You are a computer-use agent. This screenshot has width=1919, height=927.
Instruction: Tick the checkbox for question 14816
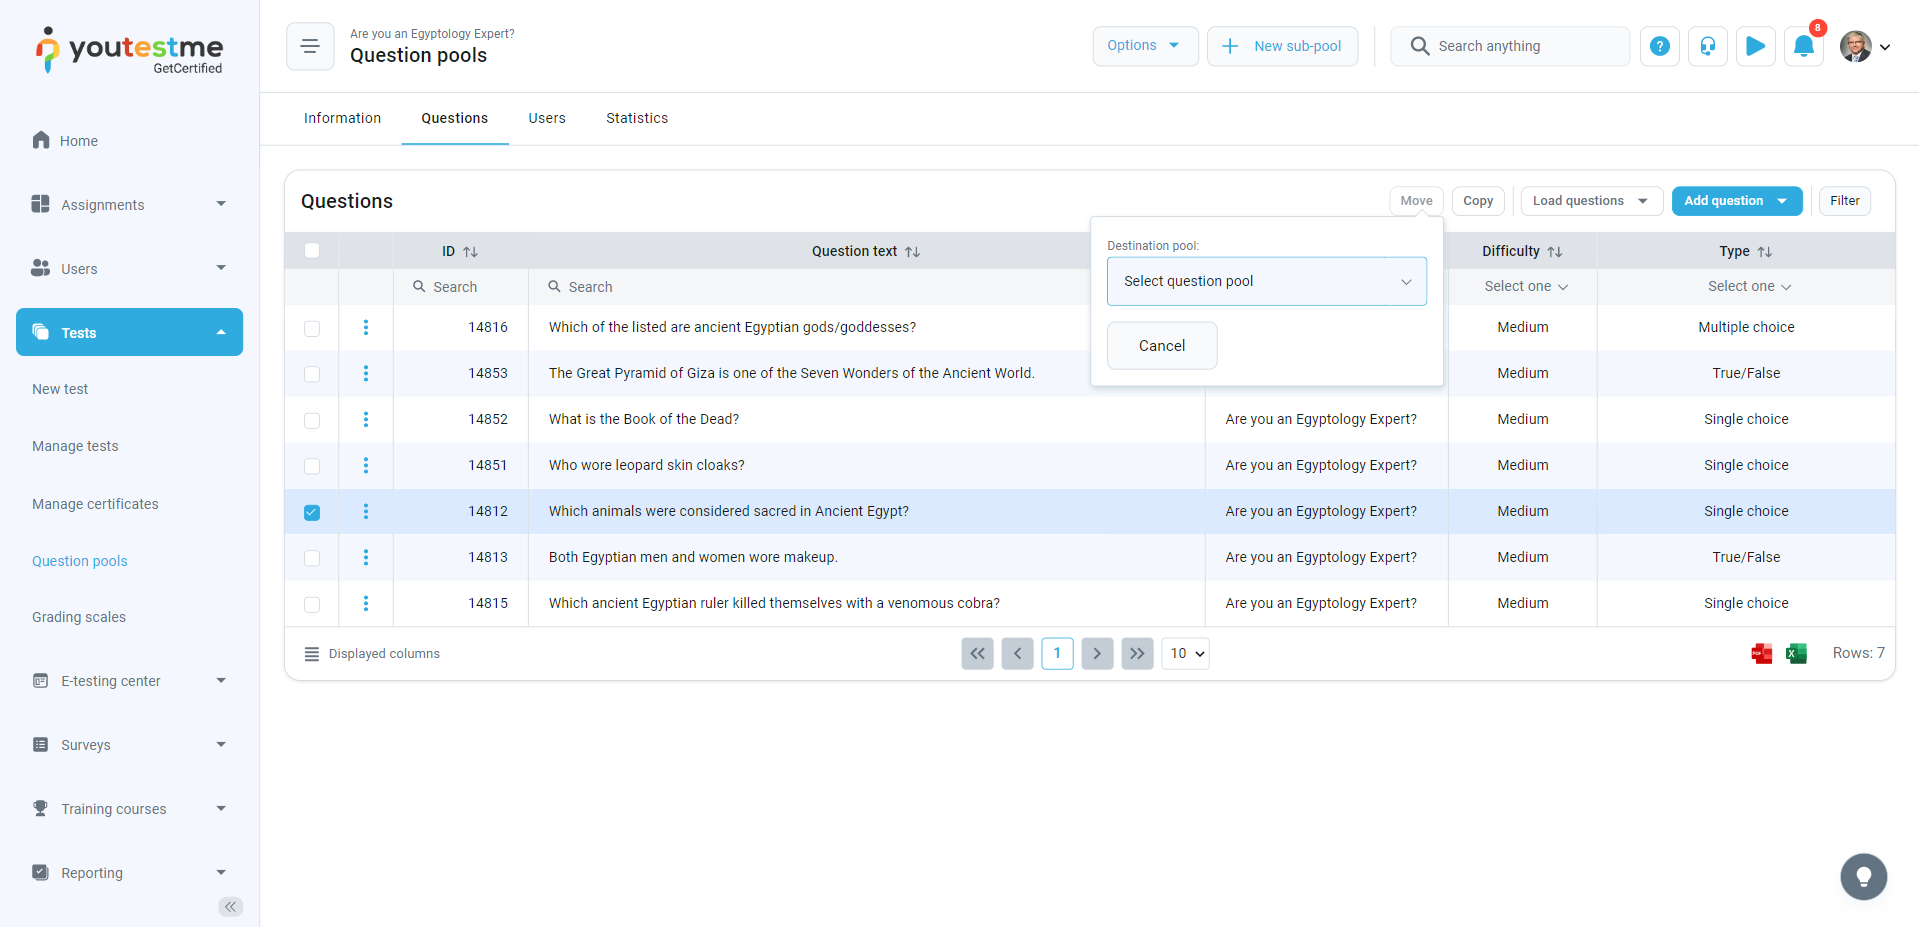point(312,328)
